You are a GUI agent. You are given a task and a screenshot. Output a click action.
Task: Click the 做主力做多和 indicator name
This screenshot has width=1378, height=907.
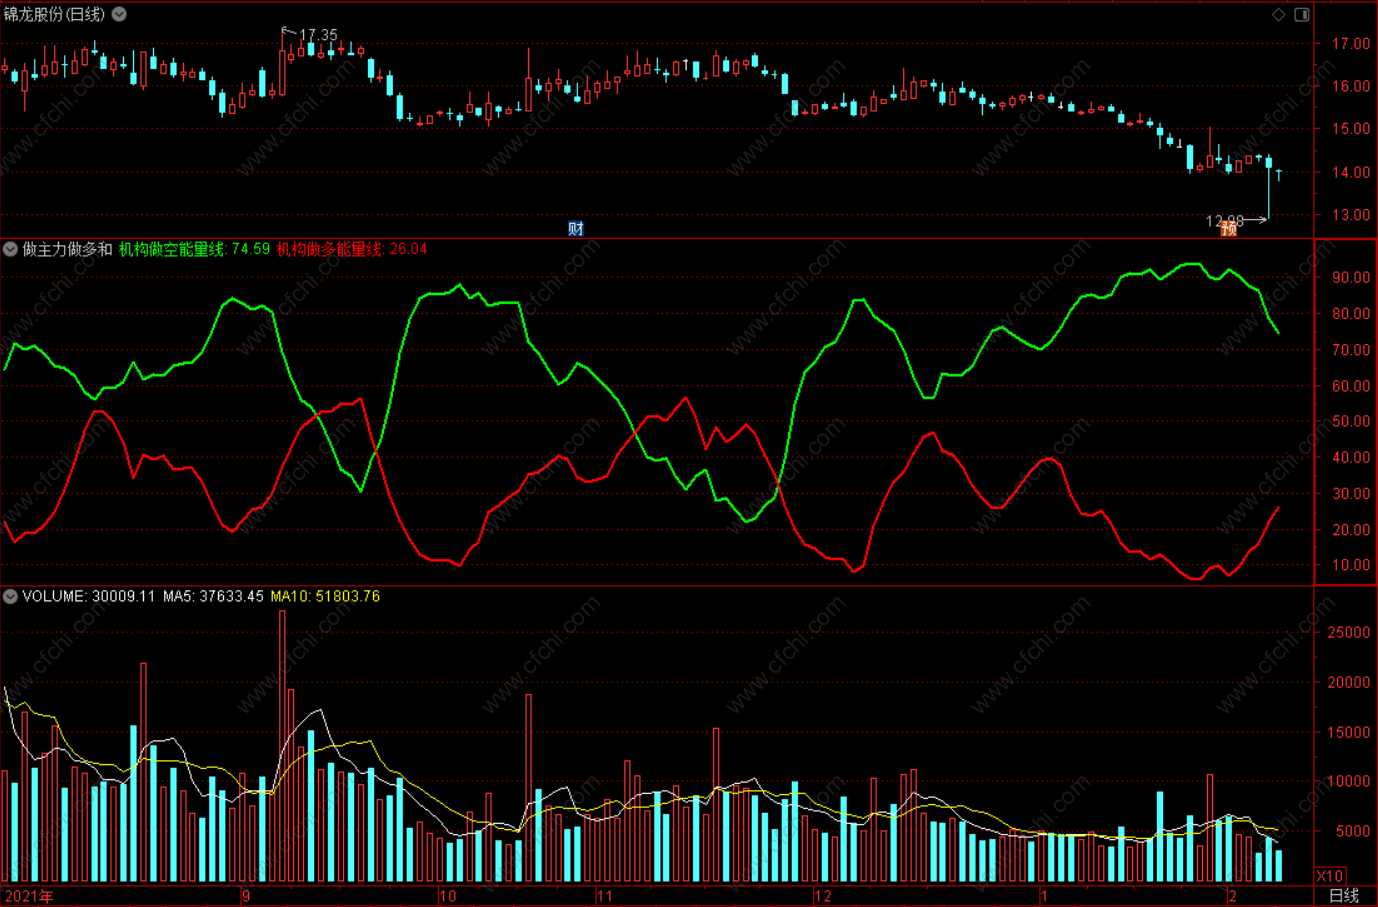click(67, 249)
